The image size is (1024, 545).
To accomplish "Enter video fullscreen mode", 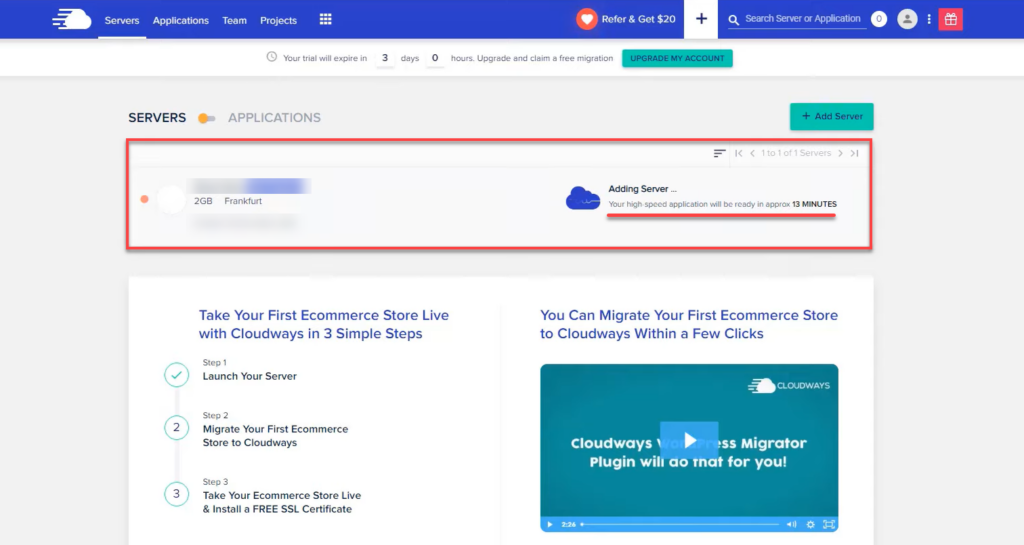I will (x=829, y=524).
